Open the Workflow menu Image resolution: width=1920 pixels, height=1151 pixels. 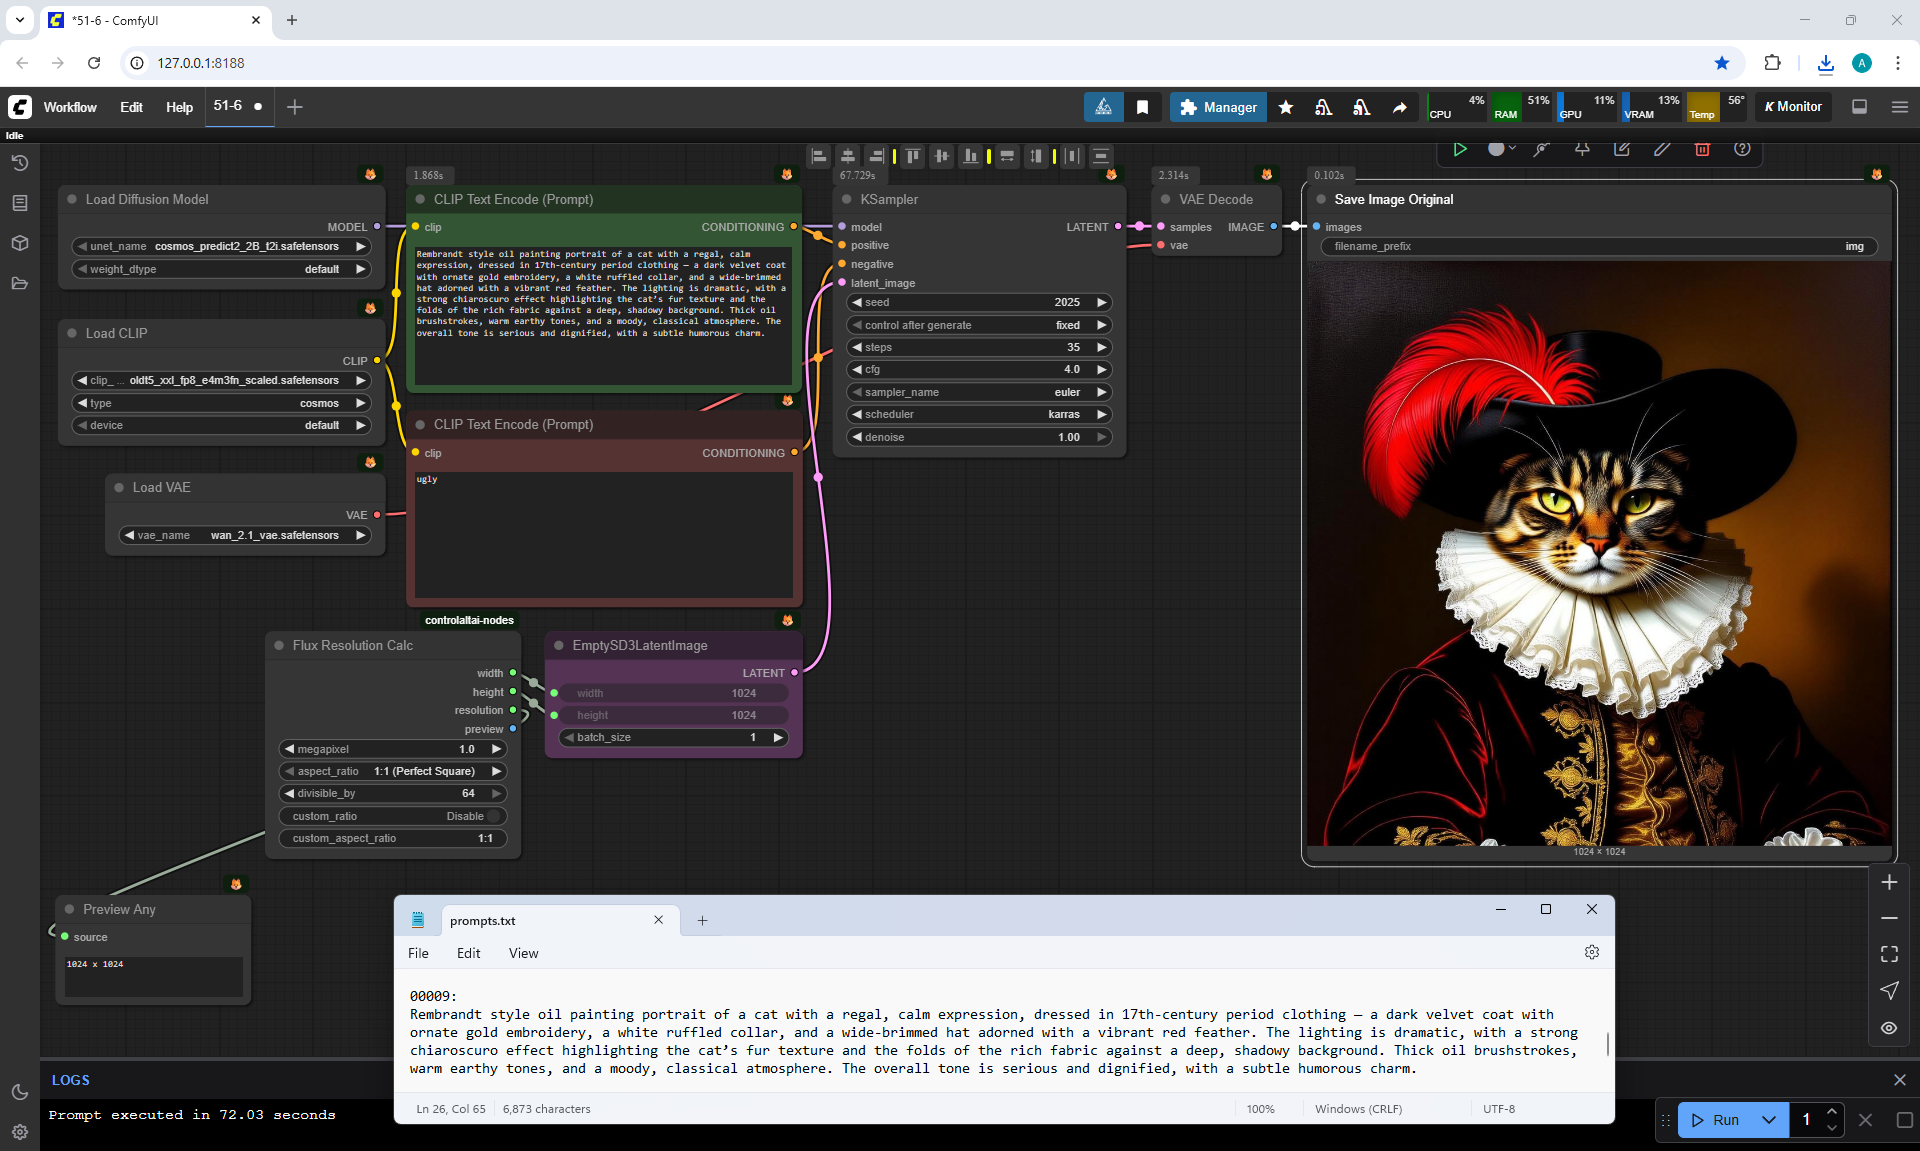[70, 107]
